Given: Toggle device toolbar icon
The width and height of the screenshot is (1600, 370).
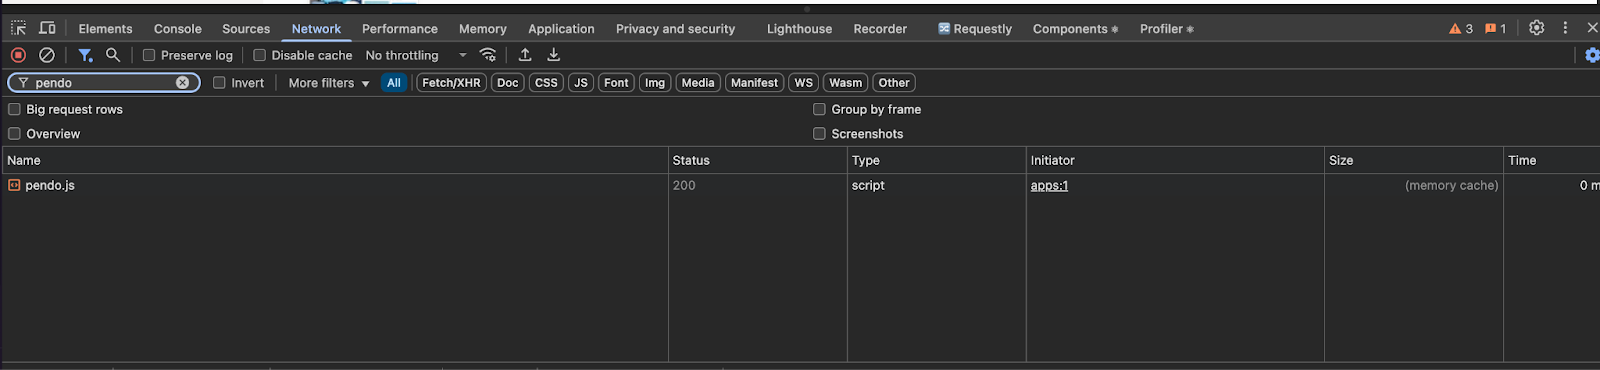Looking at the screenshot, I should click(47, 28).
